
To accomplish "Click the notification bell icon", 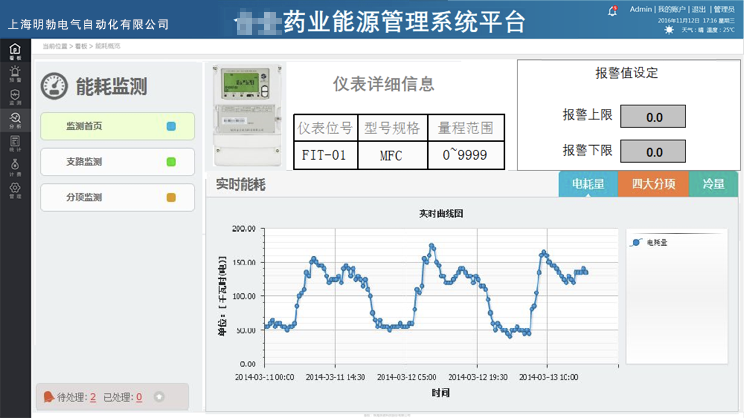I will click(612, 10).
